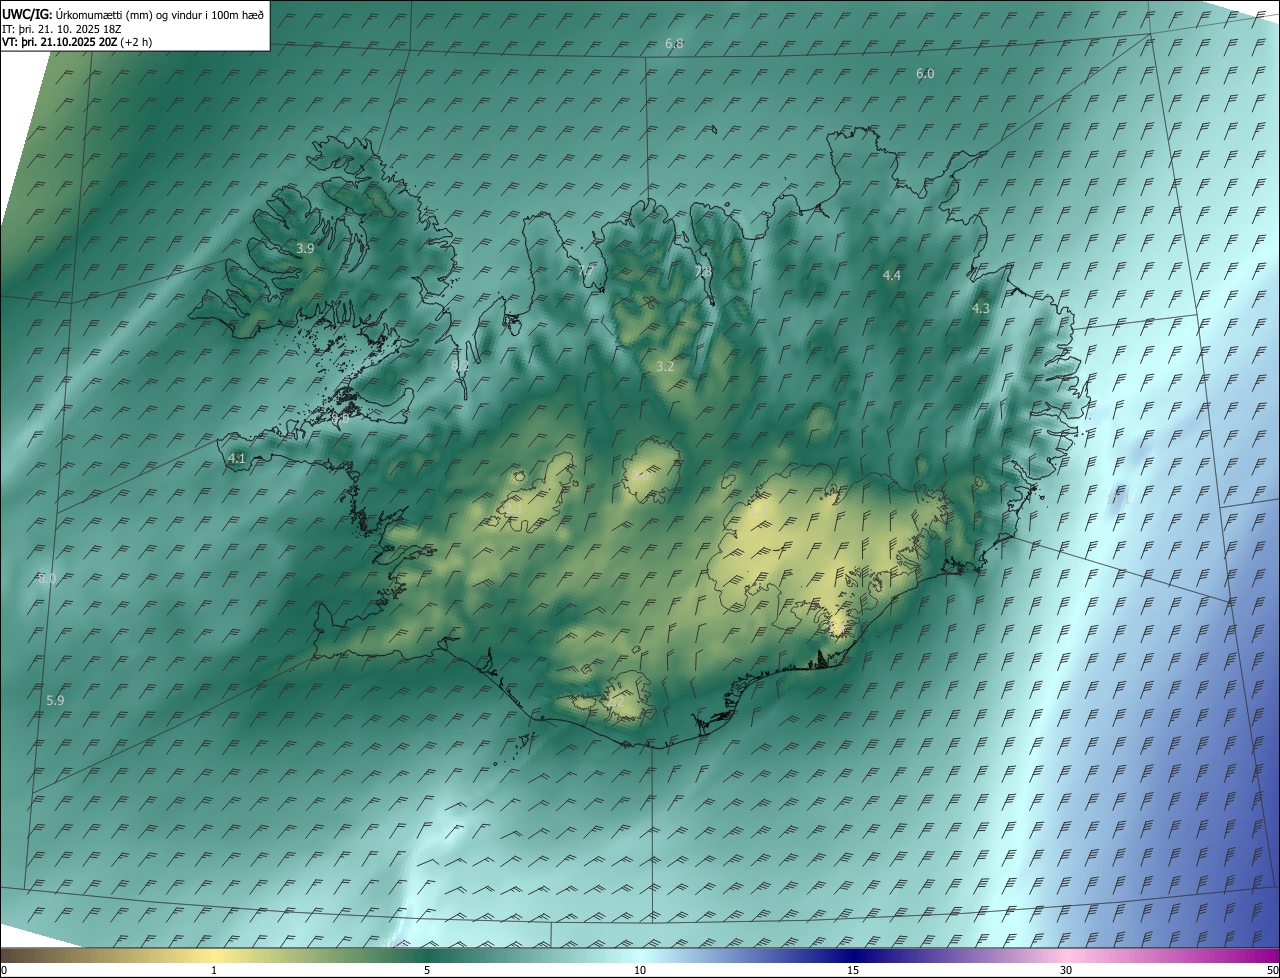The height and width of the screenshot is (978, 1280).
Task: Click the title 'Úrkomumætti (mm) og vindur í 100m hæð'
Action: coord(161,15)
